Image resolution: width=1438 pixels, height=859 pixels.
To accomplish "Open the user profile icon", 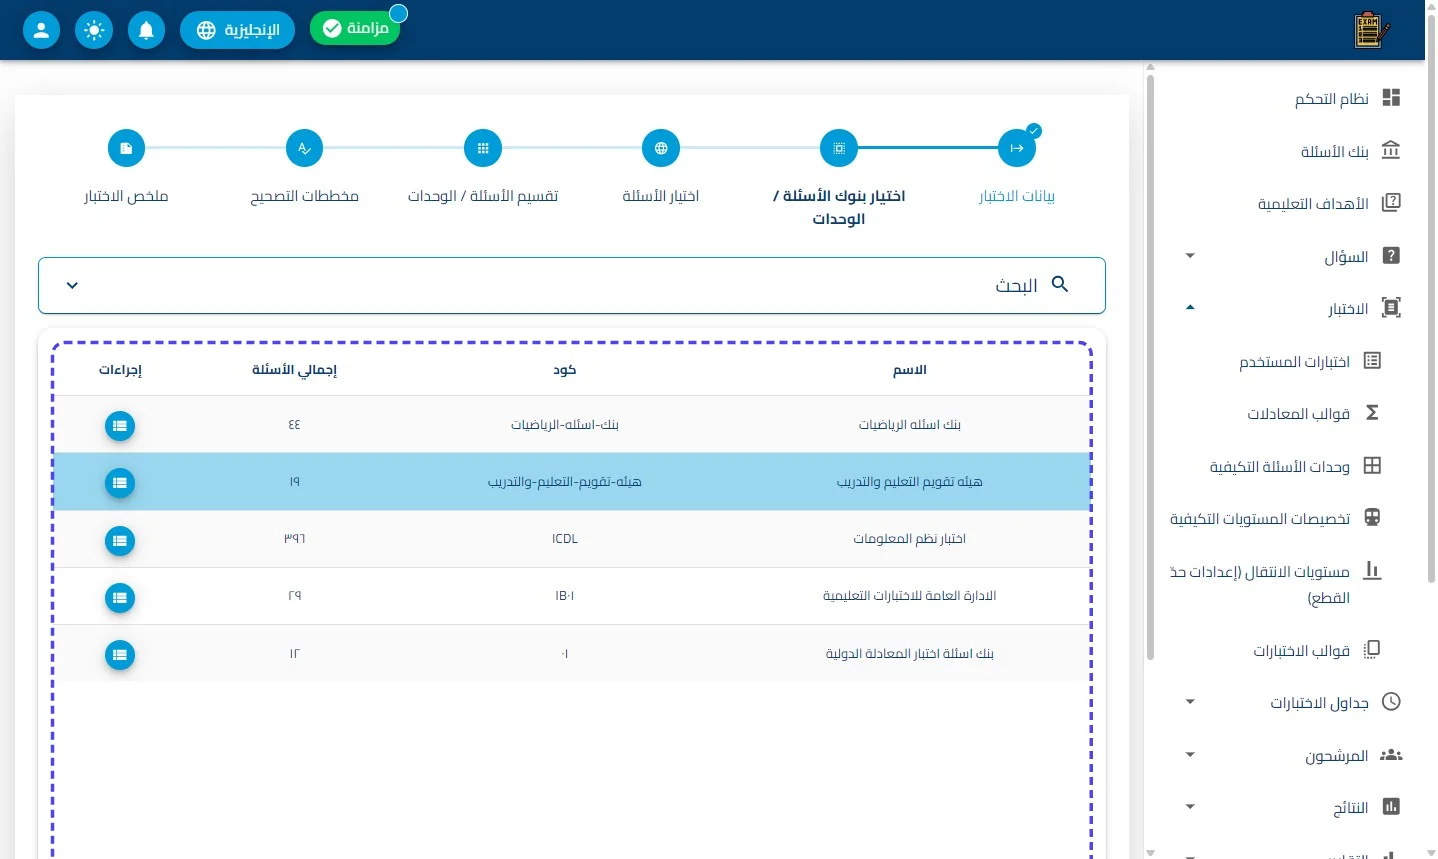I will point(41,30).
